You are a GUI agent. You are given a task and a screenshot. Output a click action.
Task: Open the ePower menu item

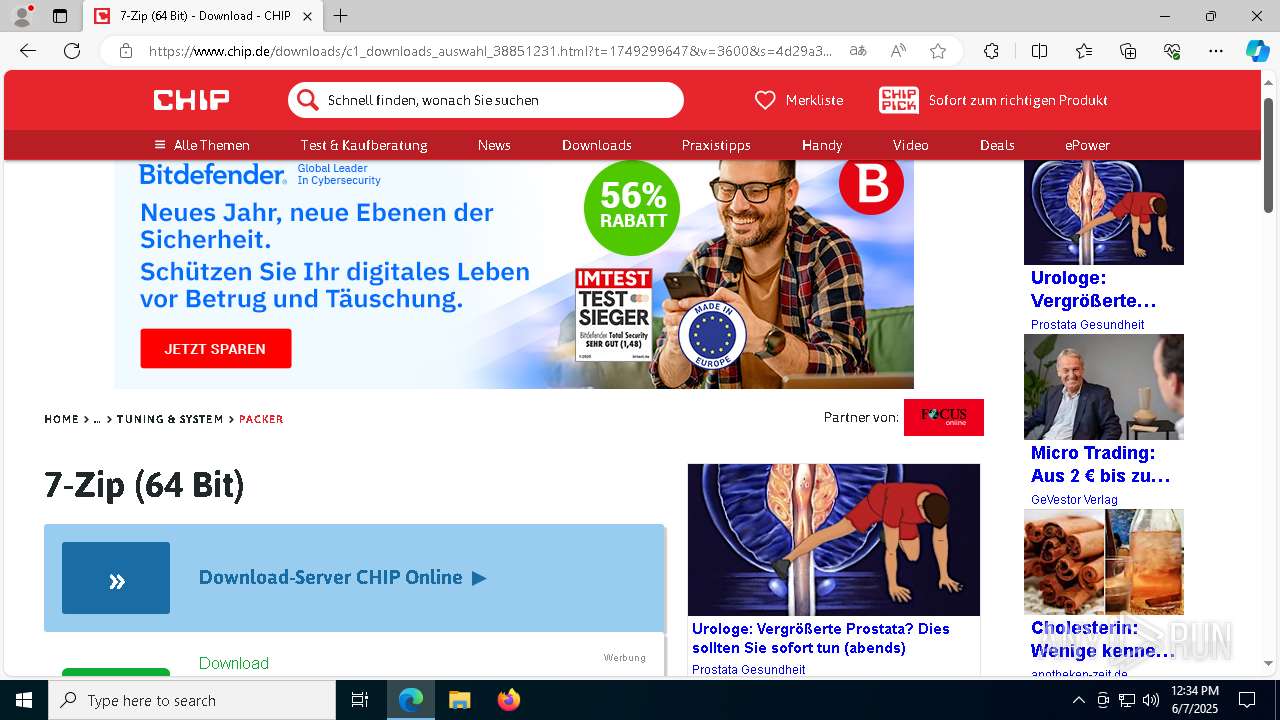[x=1087, y=145]
